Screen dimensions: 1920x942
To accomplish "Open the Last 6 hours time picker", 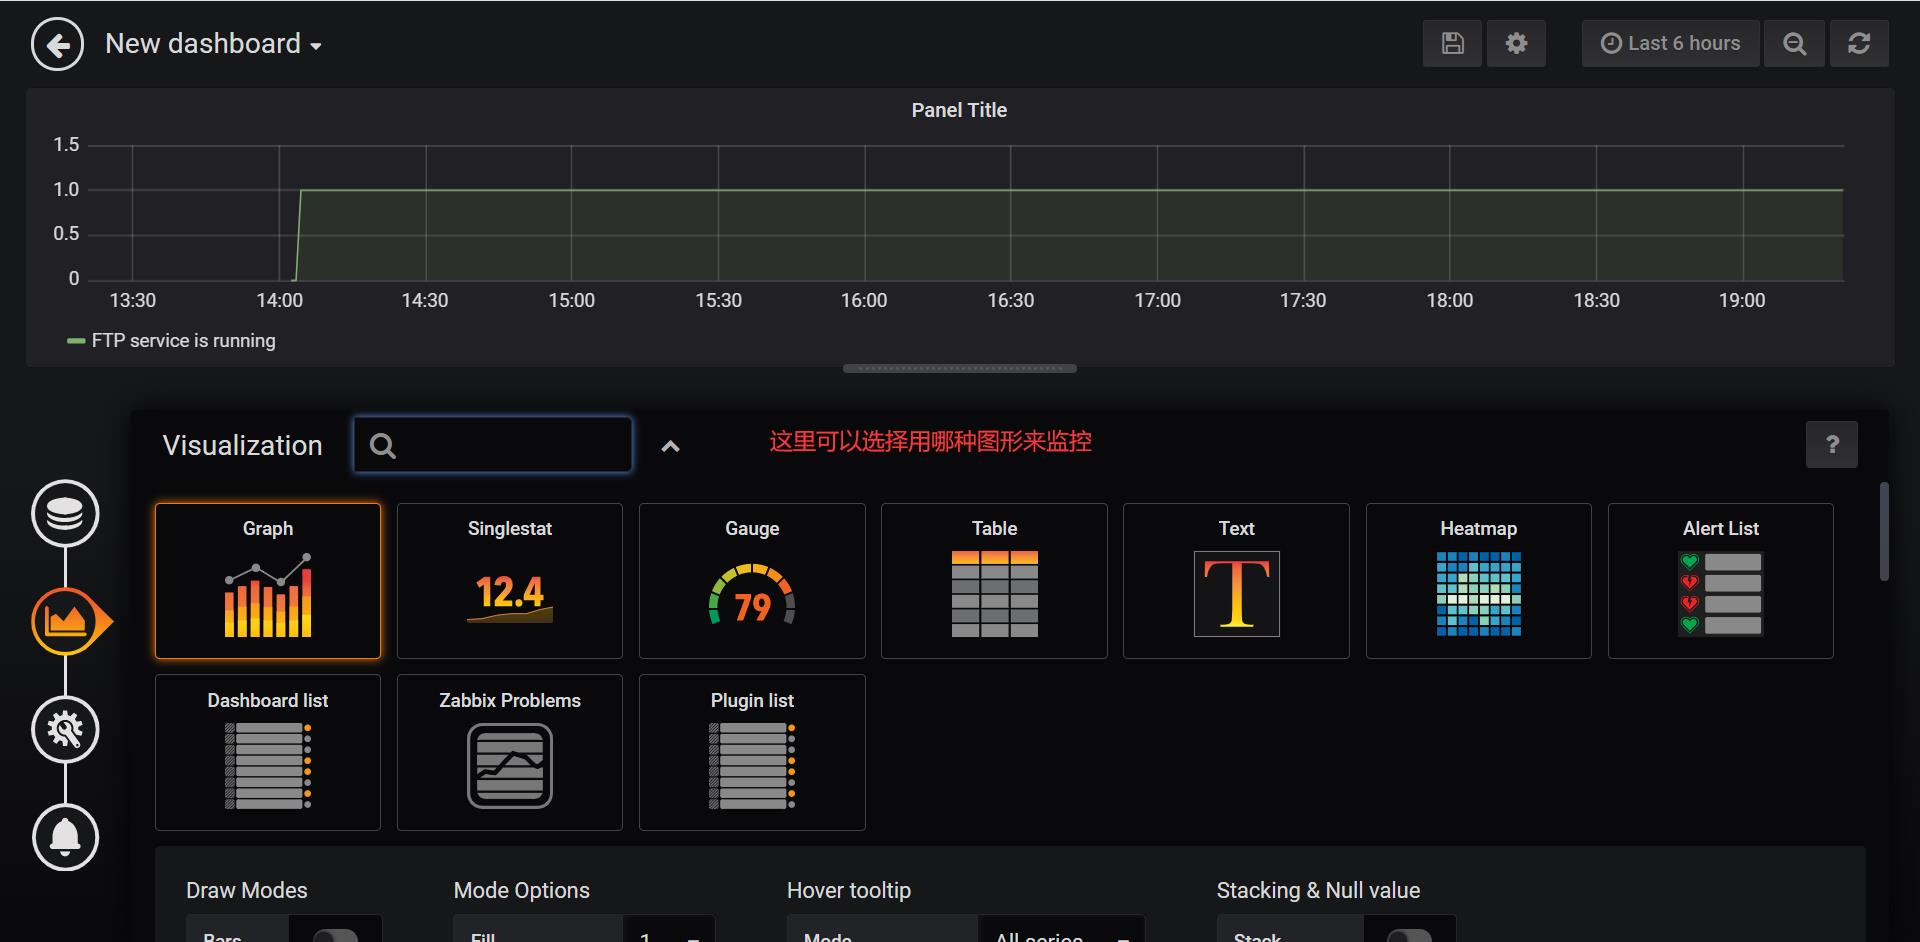I will pyautogui.click(x=1670, y=43).
